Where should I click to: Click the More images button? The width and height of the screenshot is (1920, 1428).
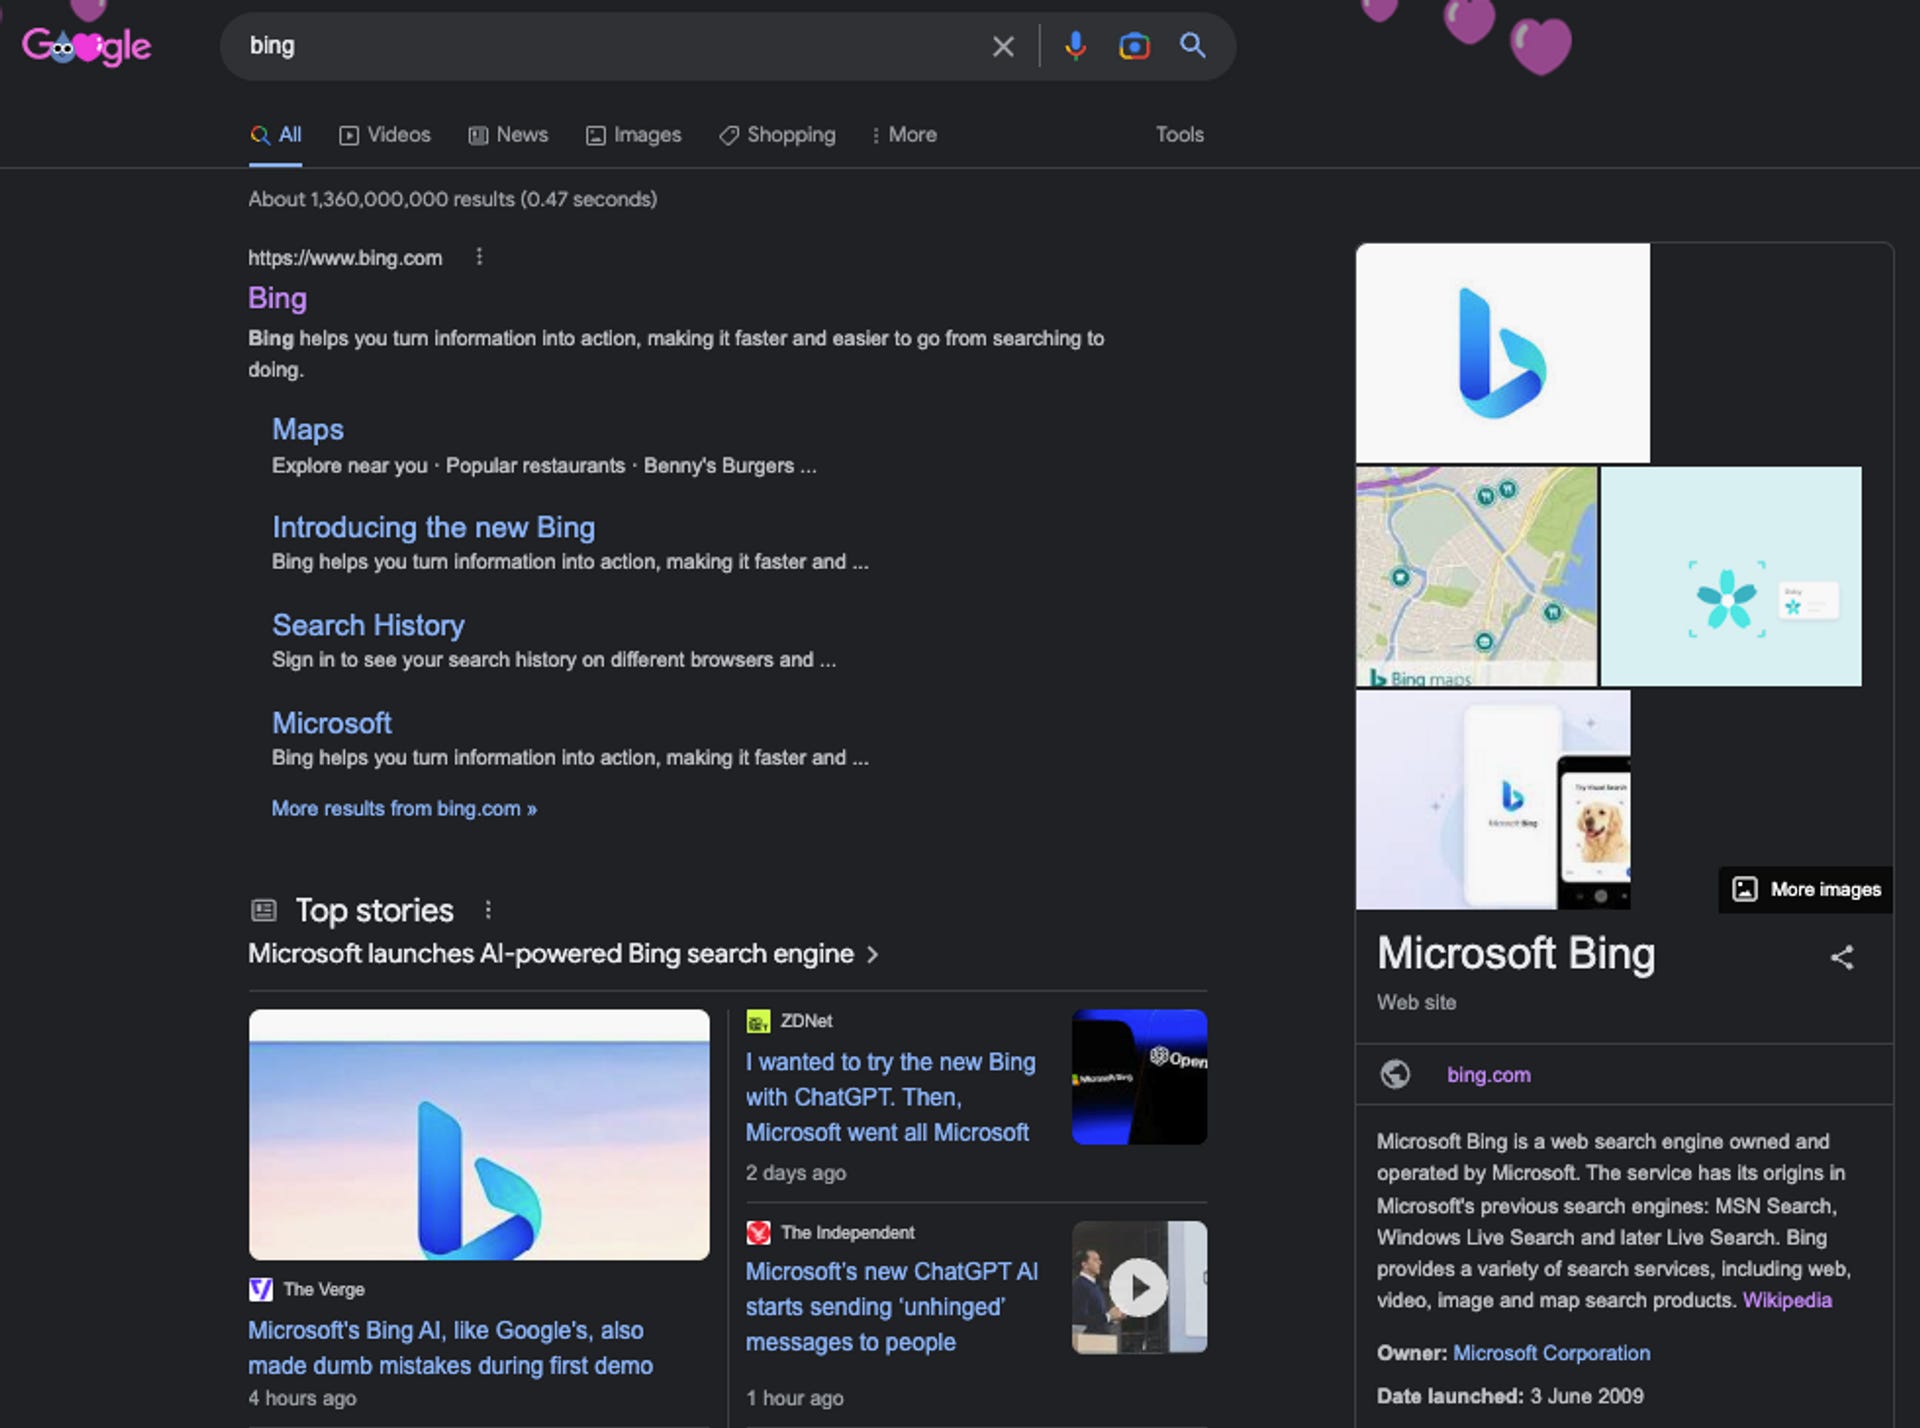pyautogui.click(x=1804, y=889)
